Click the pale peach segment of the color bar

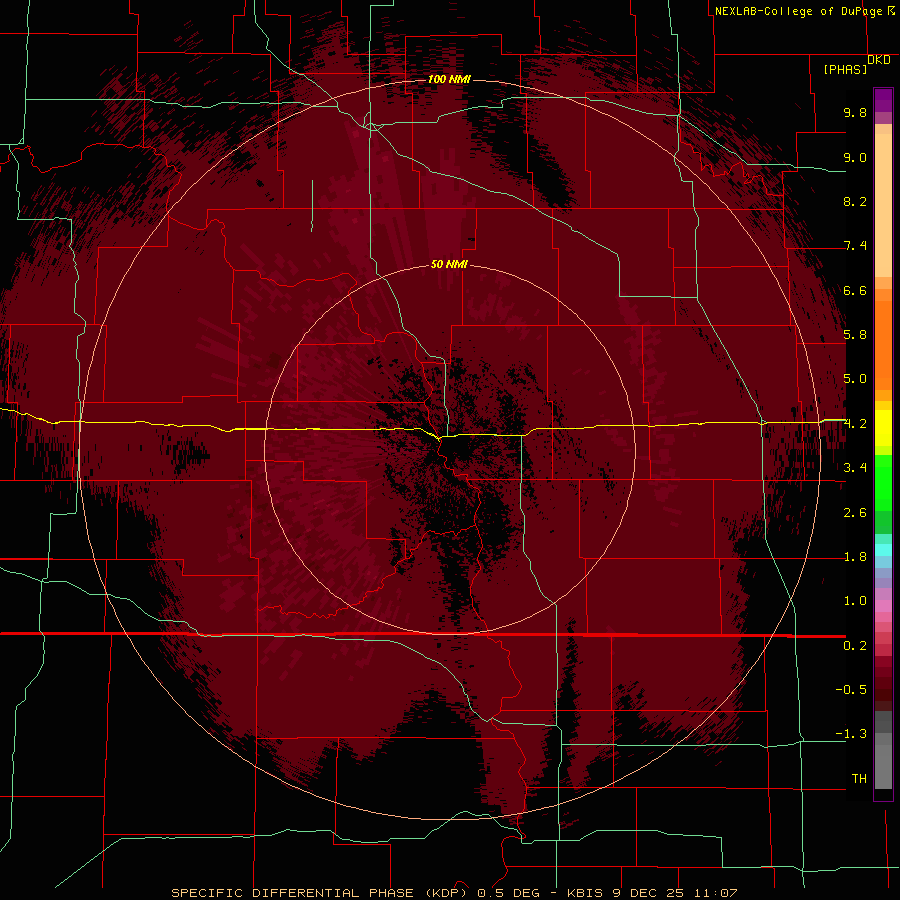(883, 205)
